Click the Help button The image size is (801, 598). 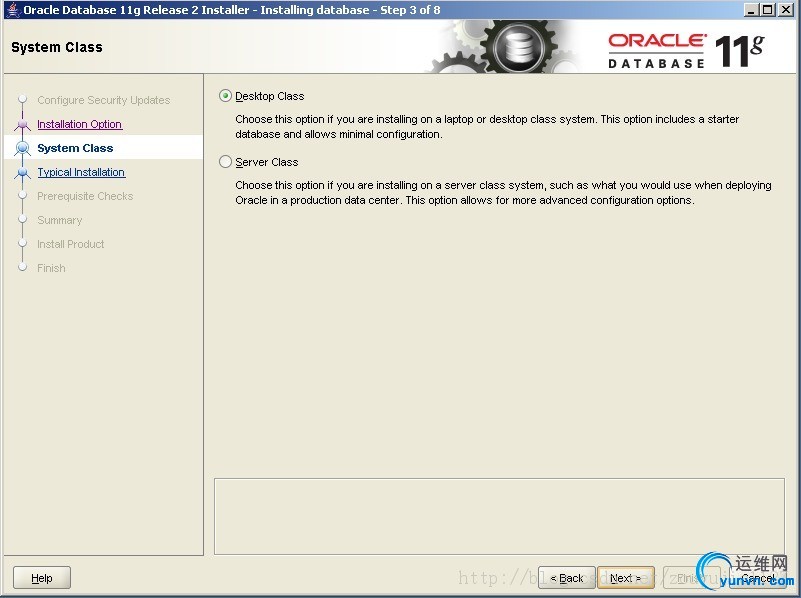click(42, 578)
